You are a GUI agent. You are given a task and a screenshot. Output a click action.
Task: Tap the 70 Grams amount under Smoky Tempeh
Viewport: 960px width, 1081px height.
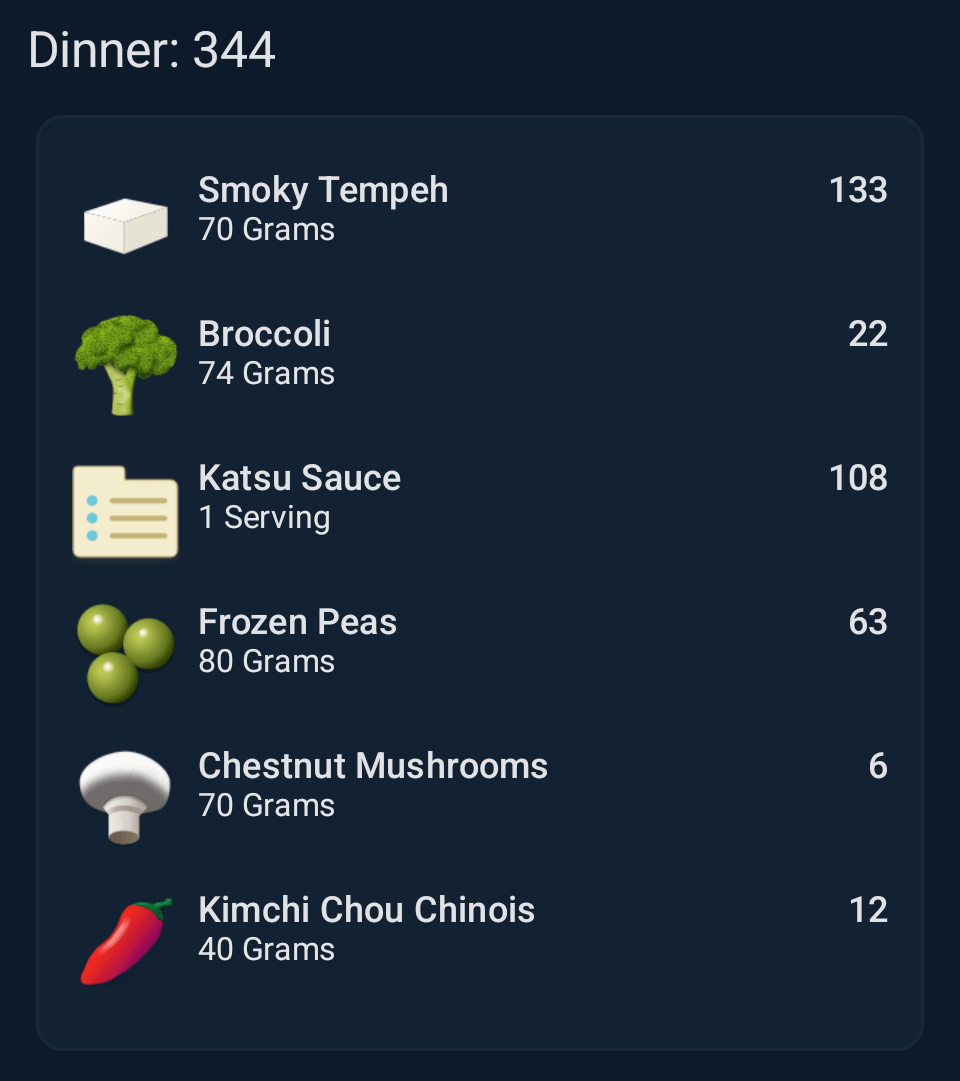click(x=266, y=230)
